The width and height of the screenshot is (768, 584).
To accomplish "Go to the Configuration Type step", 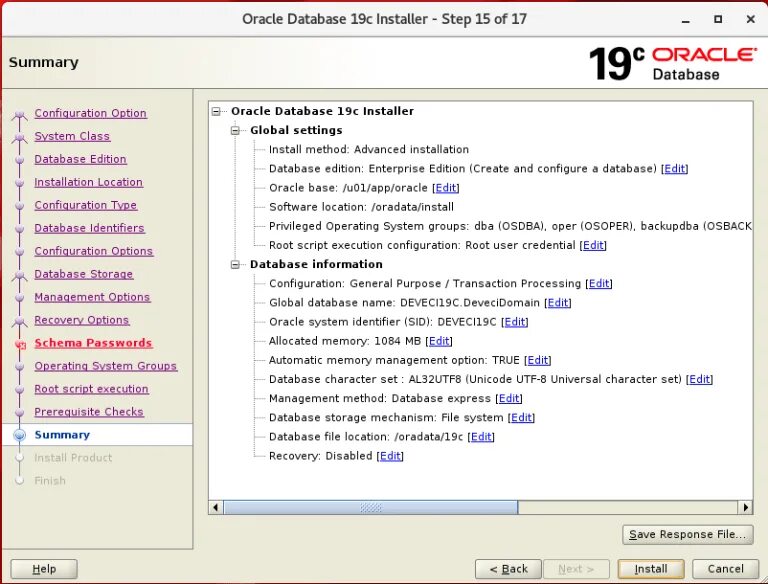I will (x=86, y=205).
